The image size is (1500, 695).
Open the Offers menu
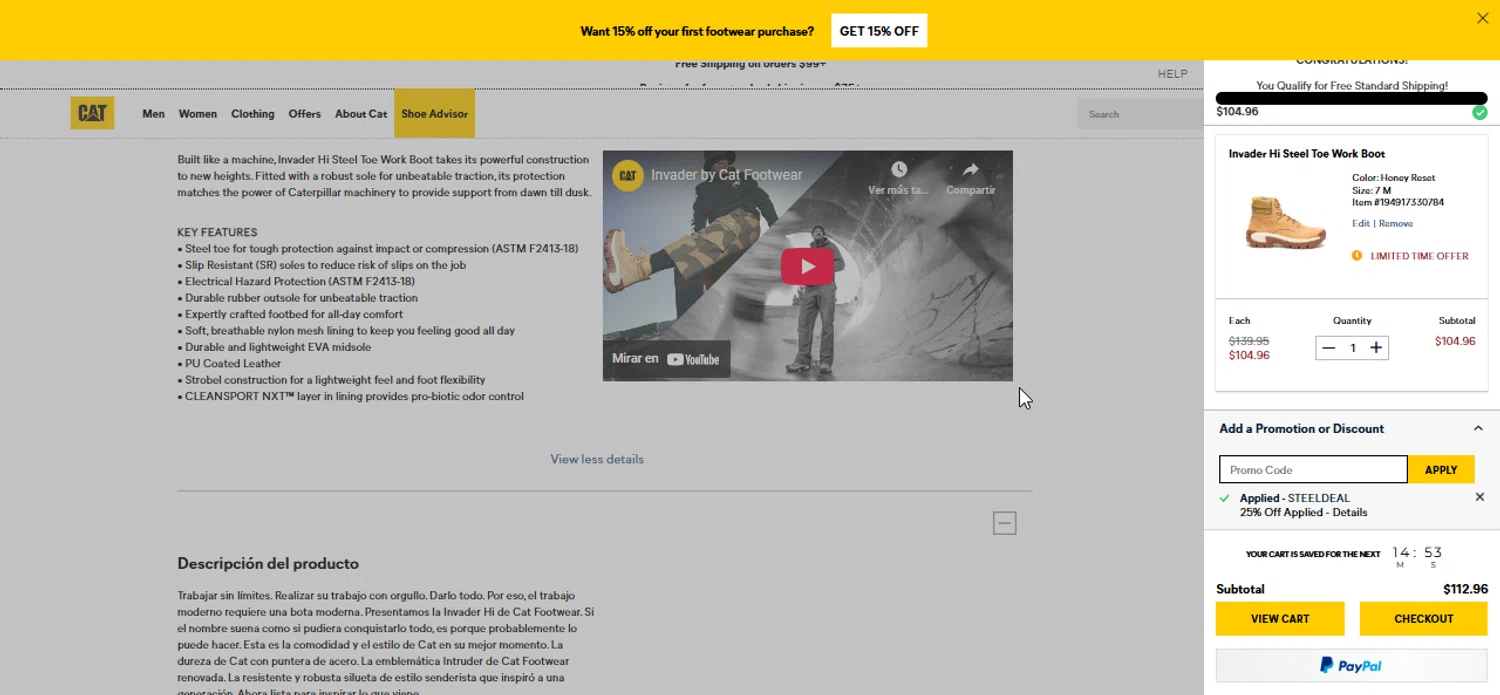coord(304,114)
